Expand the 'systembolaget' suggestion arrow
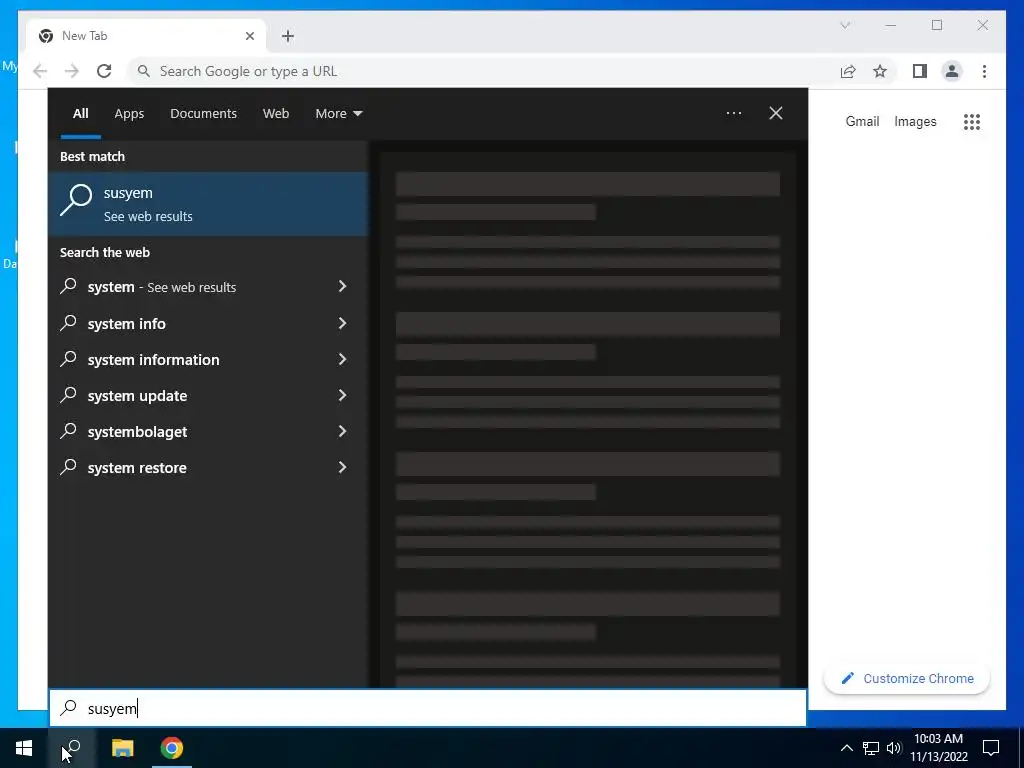1024x768 pixels. tap(342, 431)
